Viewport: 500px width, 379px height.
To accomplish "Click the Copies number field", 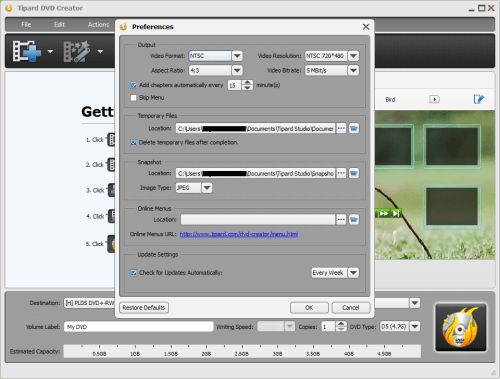I will point(328,326).
